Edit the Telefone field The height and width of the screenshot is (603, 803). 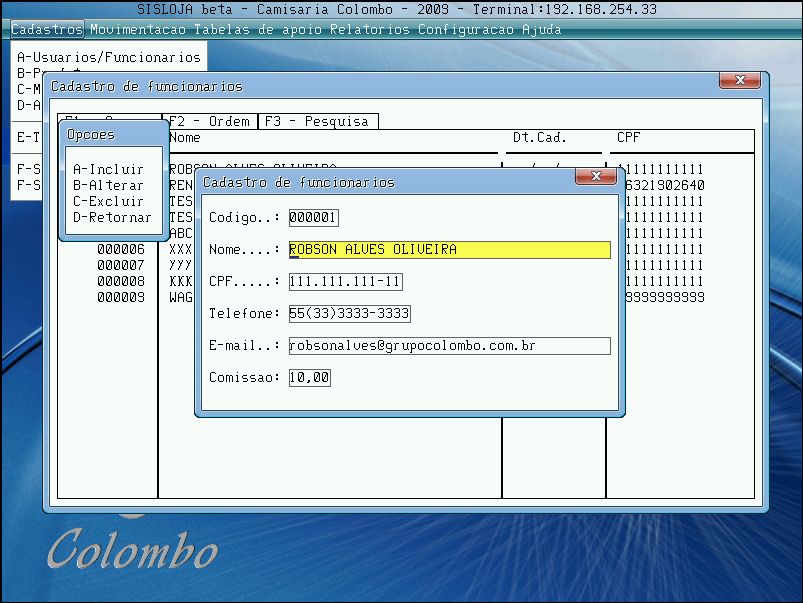click(349, 314)
